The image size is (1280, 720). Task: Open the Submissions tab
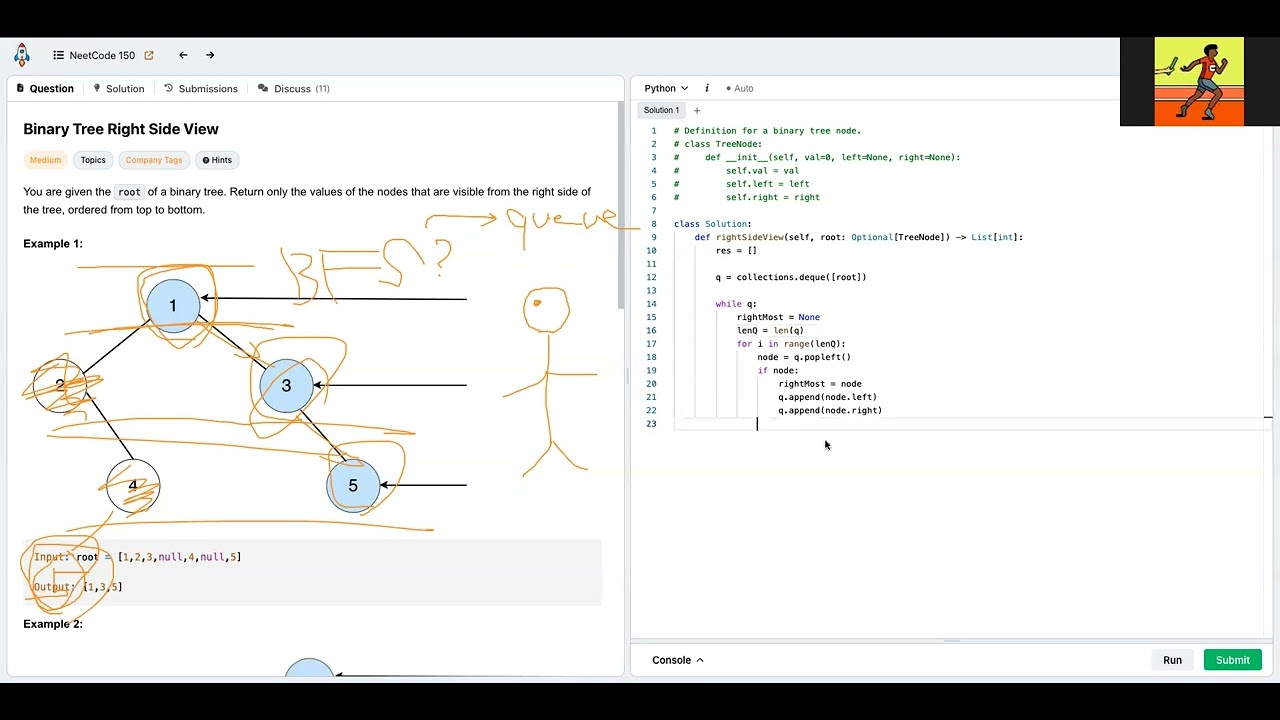(201, 89)
